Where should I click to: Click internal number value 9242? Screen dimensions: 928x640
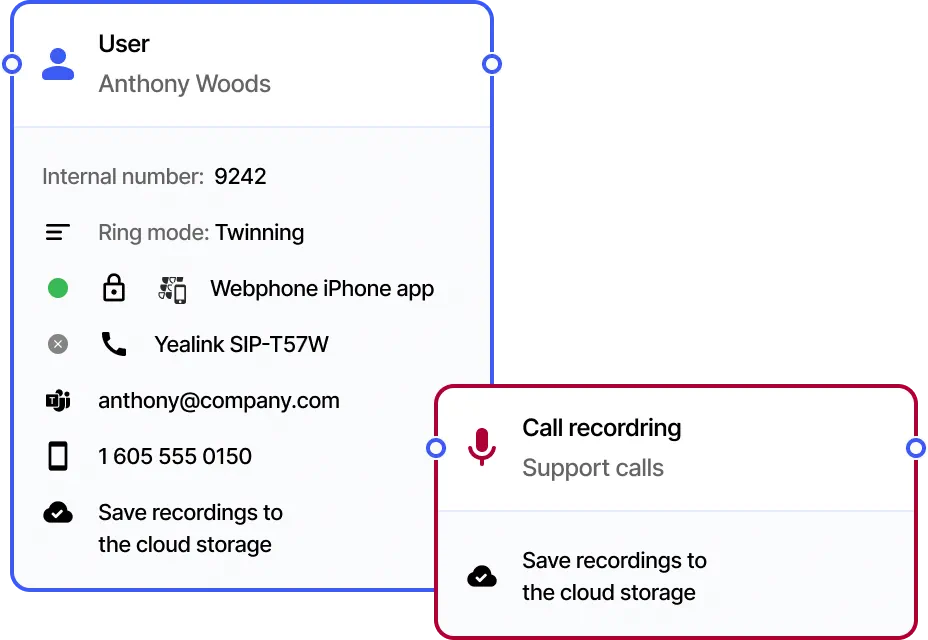click(240, 176)
